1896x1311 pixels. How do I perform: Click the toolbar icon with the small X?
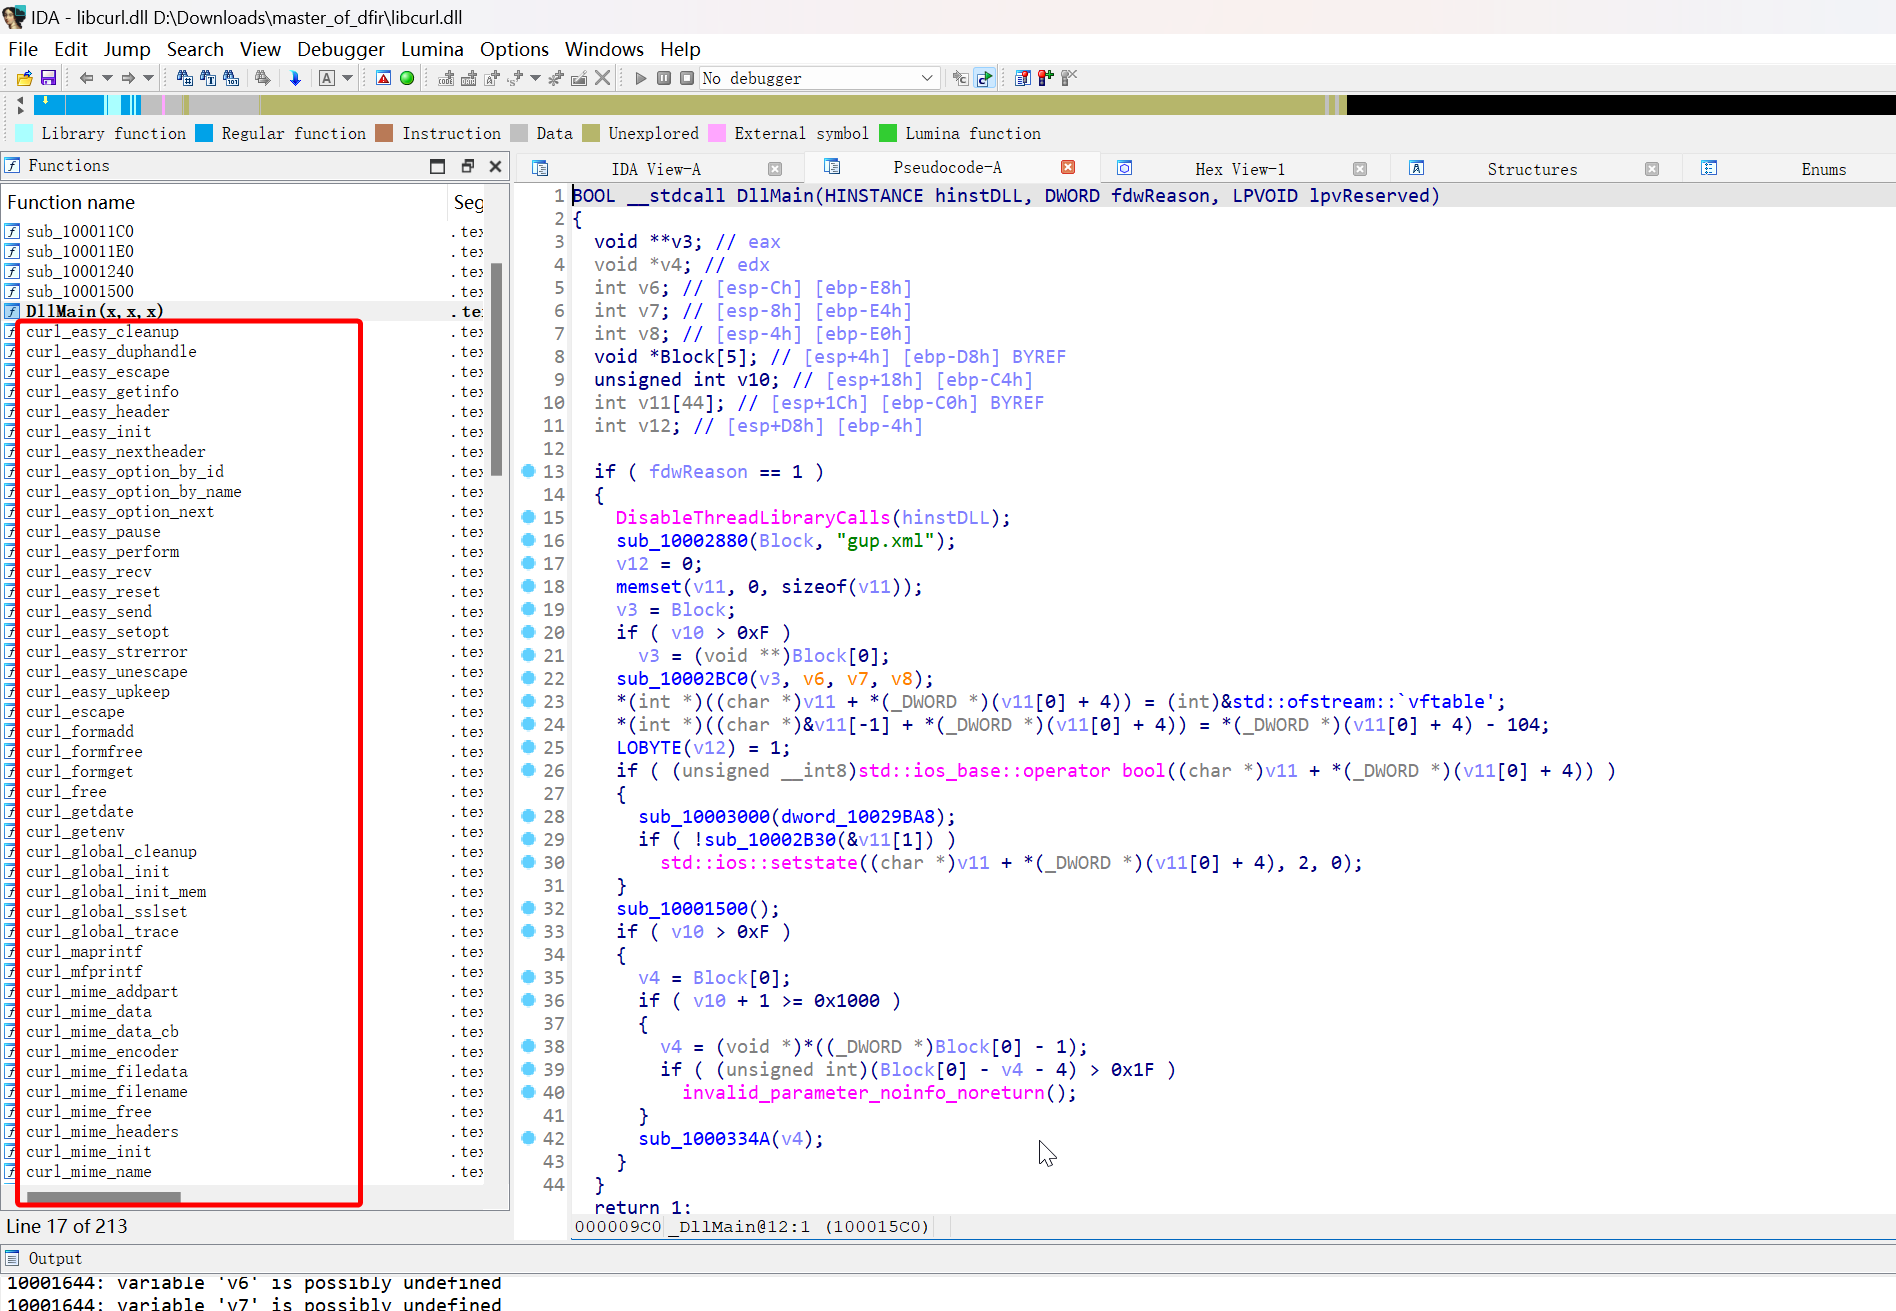click(1069, 78)
